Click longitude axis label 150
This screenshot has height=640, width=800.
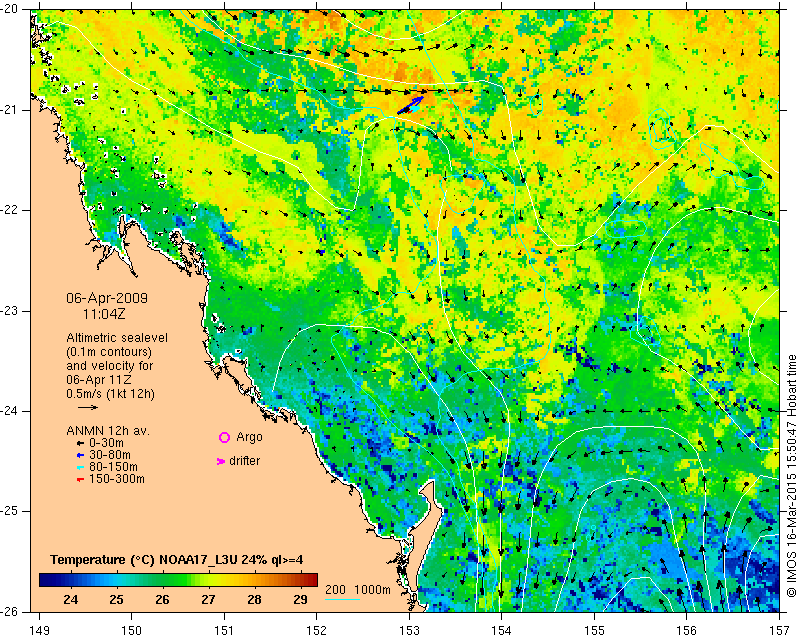tap(132, 631)
